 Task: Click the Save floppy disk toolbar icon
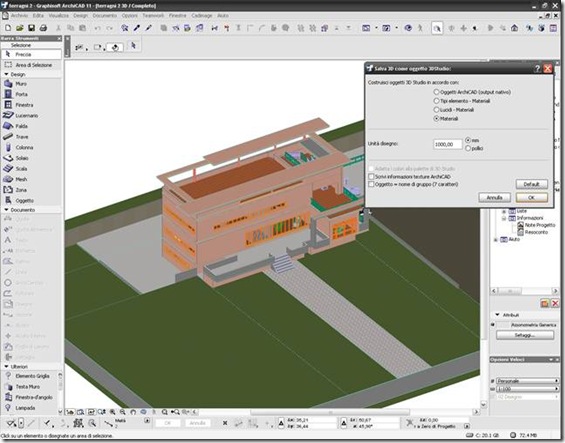click(x=31, y=28)
